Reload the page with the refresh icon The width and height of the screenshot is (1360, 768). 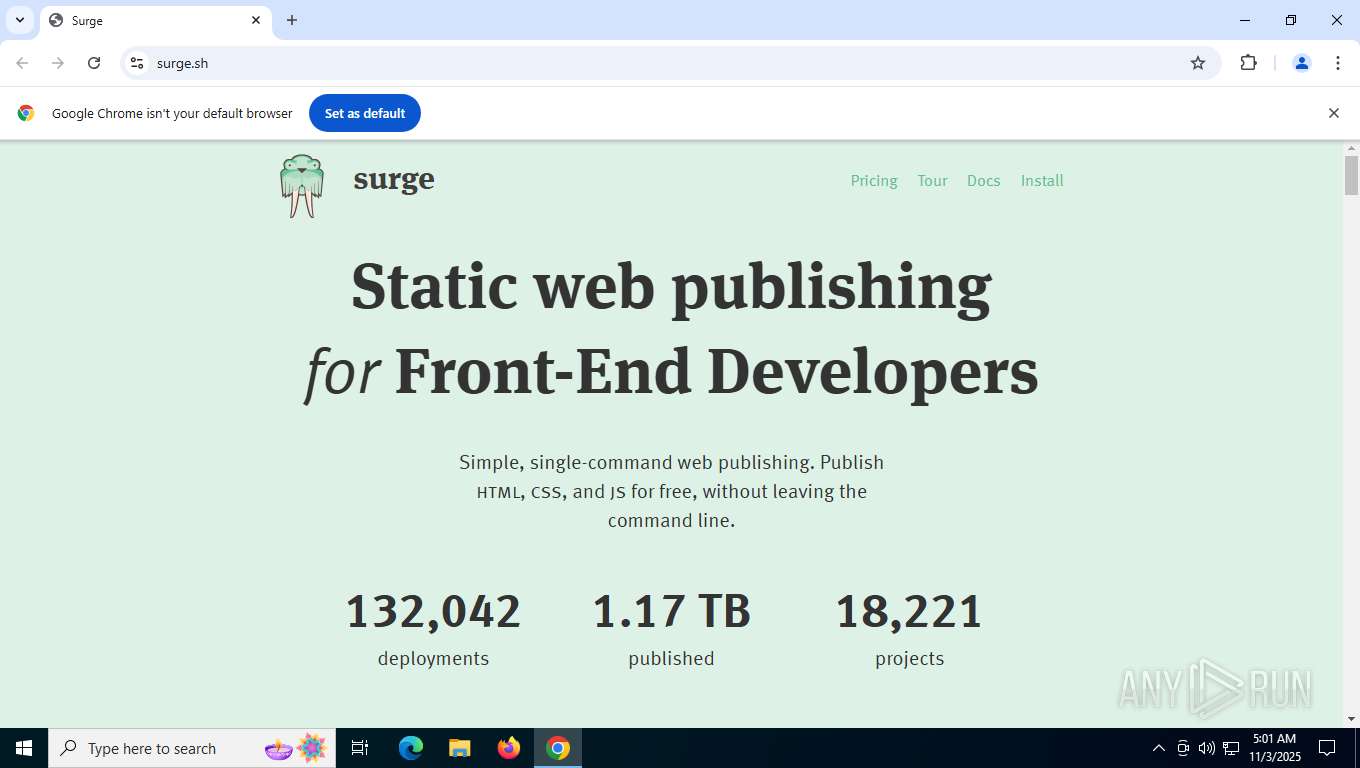pyautogui.click(x=94, y=63)
